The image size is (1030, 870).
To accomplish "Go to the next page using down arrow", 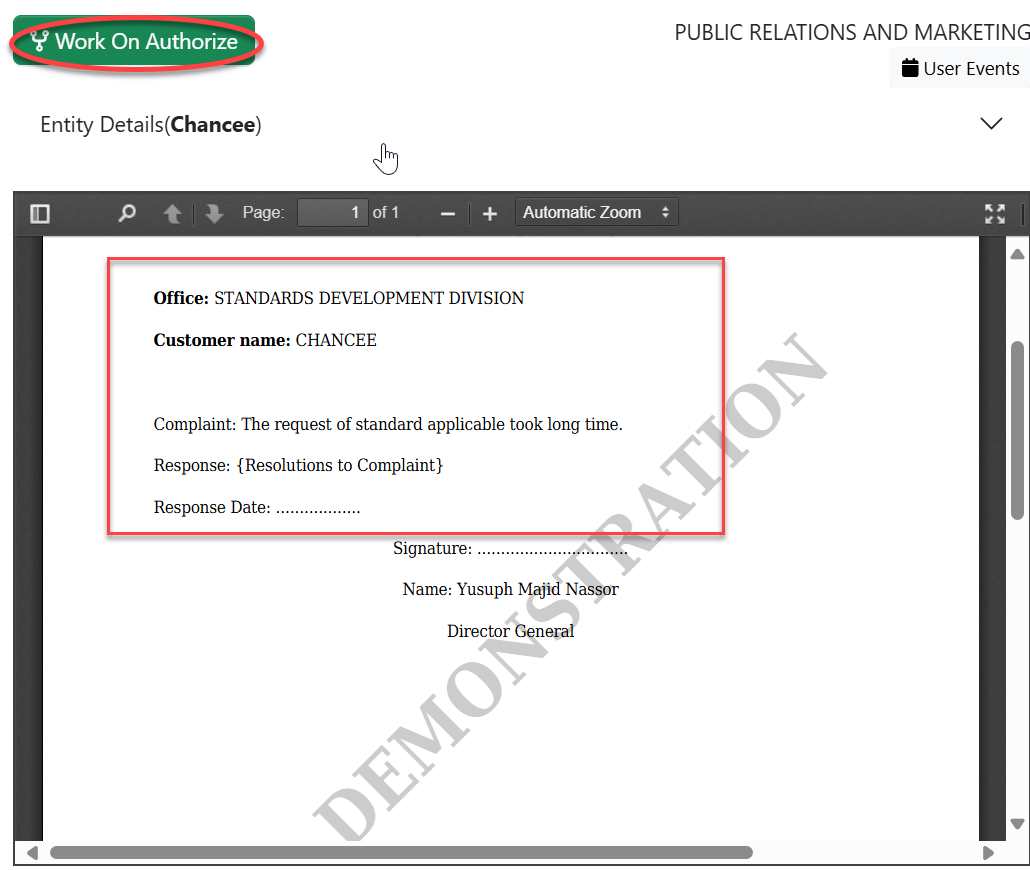I will (214, 213).
